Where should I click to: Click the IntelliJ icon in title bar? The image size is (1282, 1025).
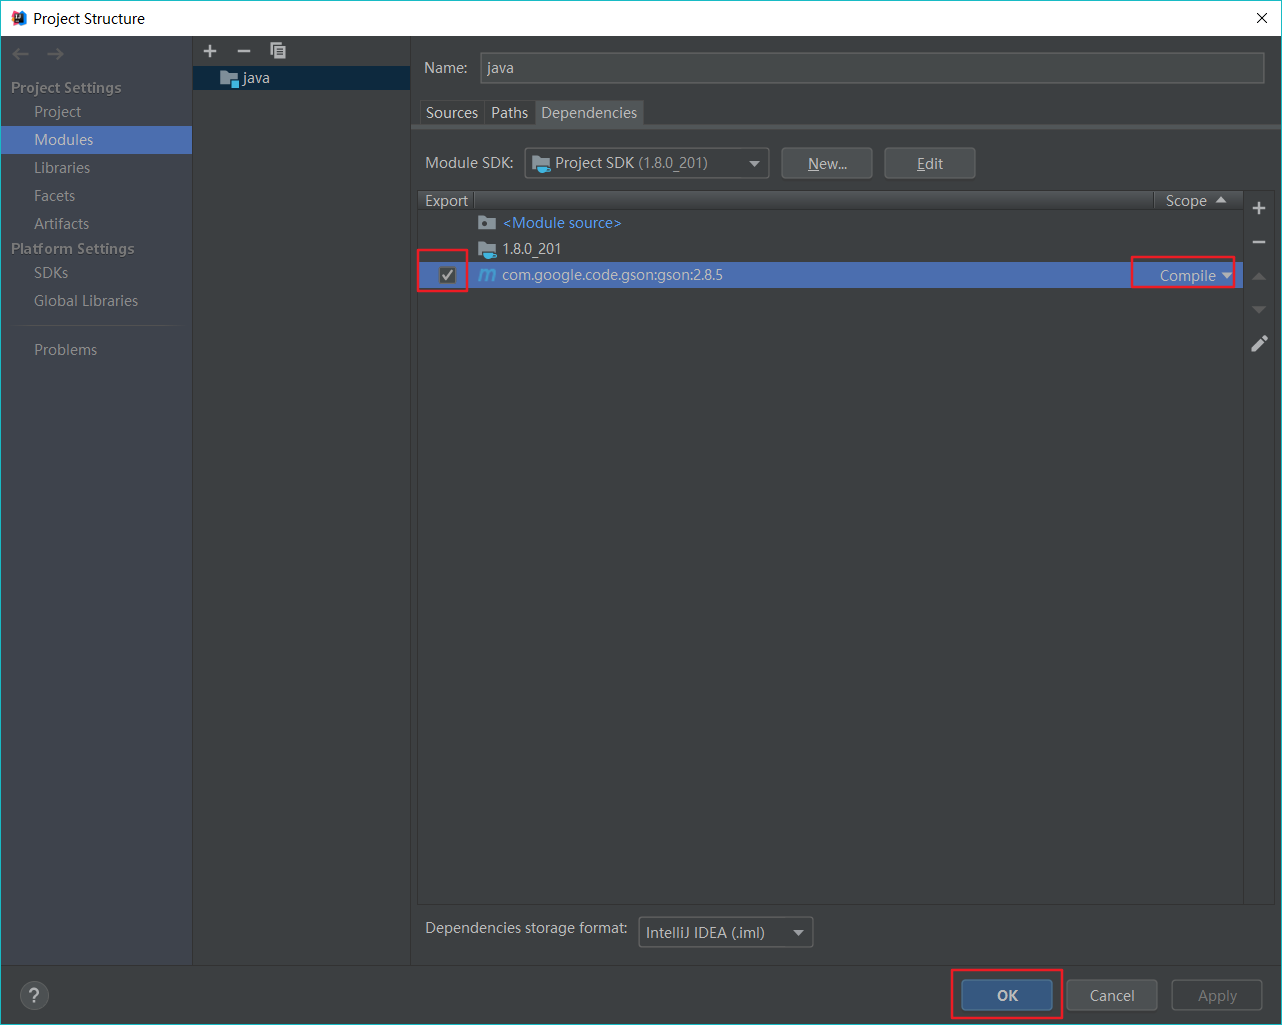tap(18, 18)
